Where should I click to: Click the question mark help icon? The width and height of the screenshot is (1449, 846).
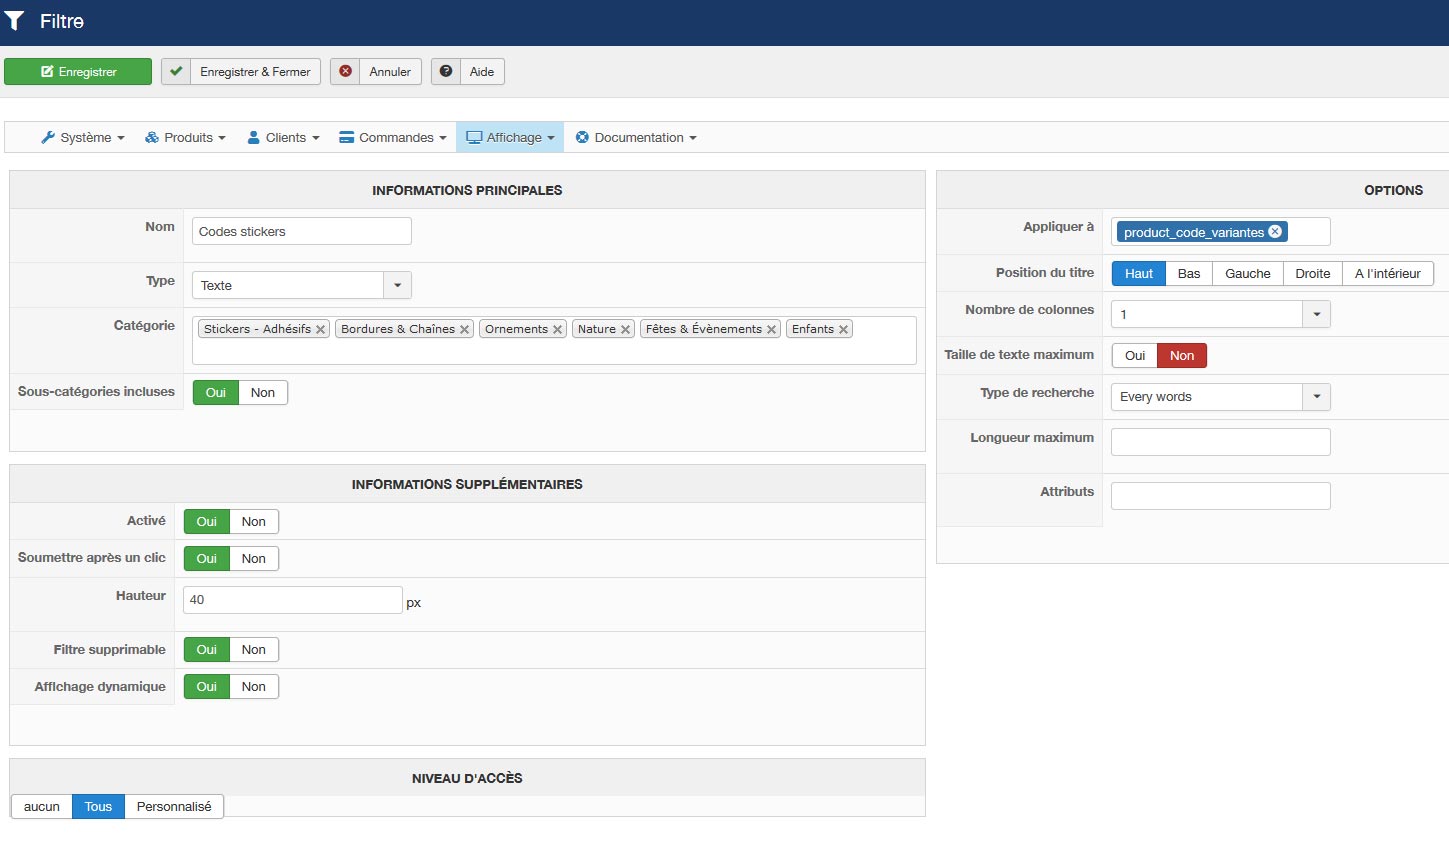pyautogui.click(x=446, y=72)
